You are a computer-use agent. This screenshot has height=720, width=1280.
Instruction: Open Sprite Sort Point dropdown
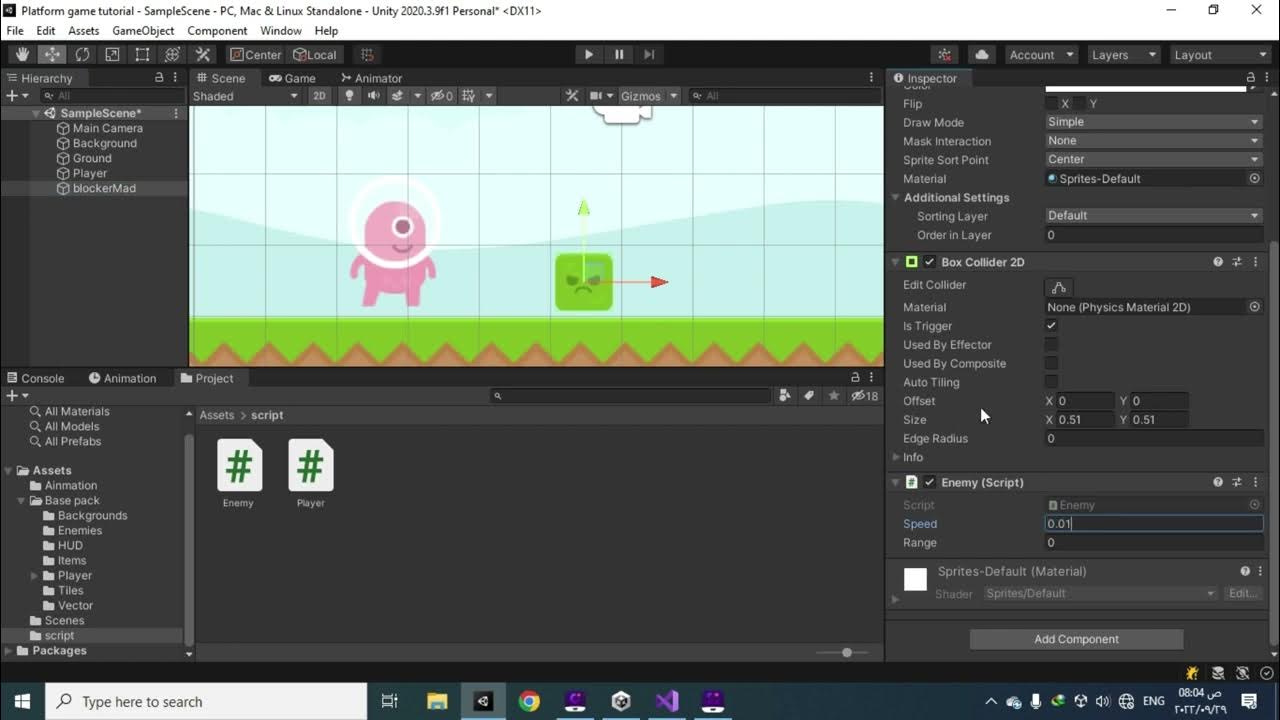pos(1154,160)
